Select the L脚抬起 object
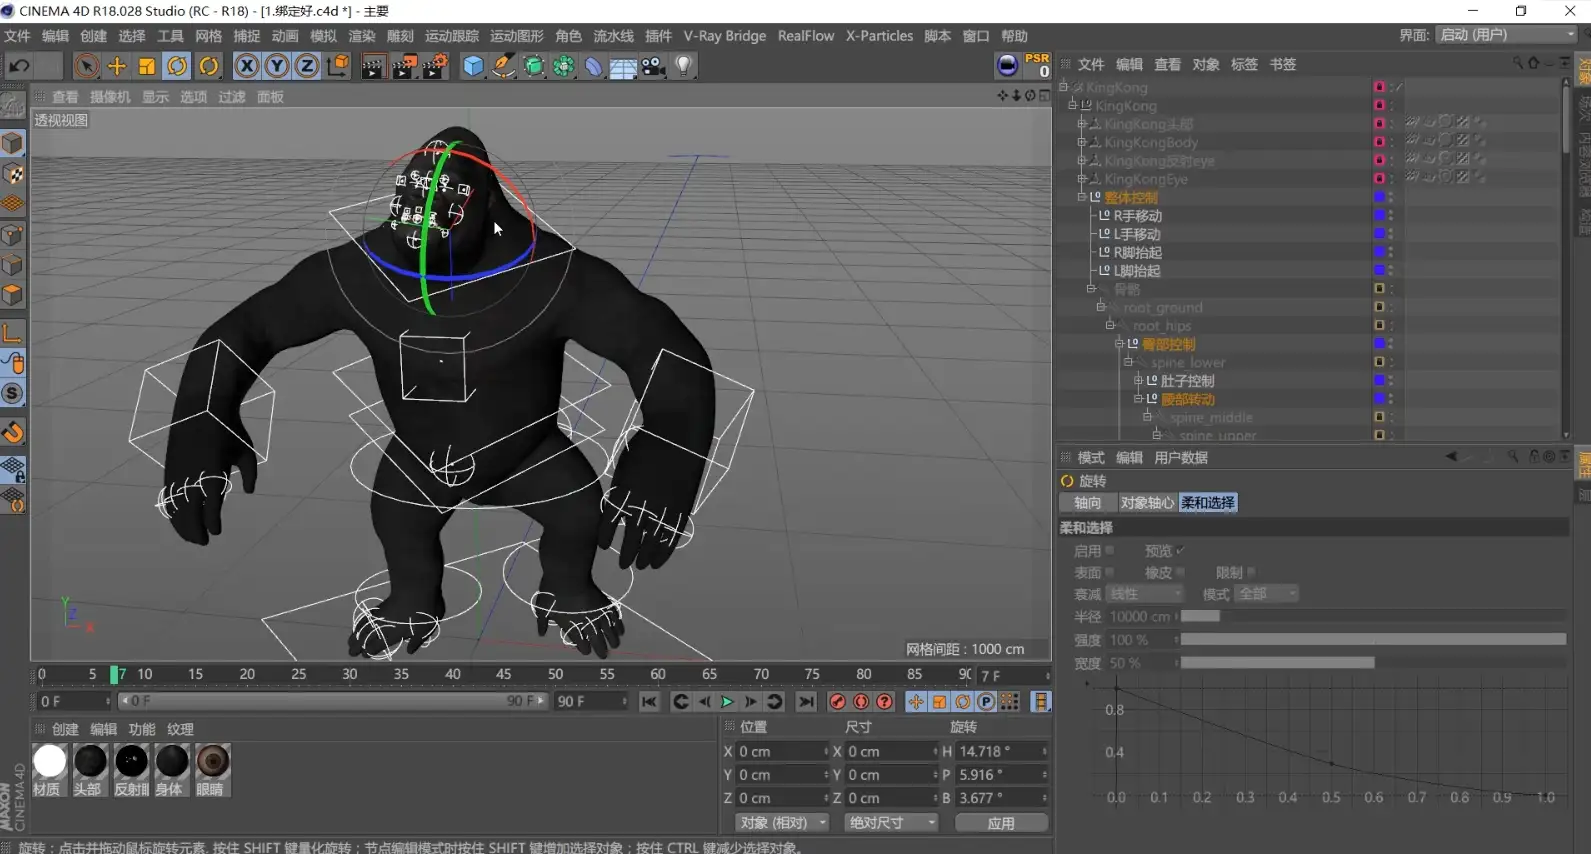The image size is (1591, 854). [1137, 271]
